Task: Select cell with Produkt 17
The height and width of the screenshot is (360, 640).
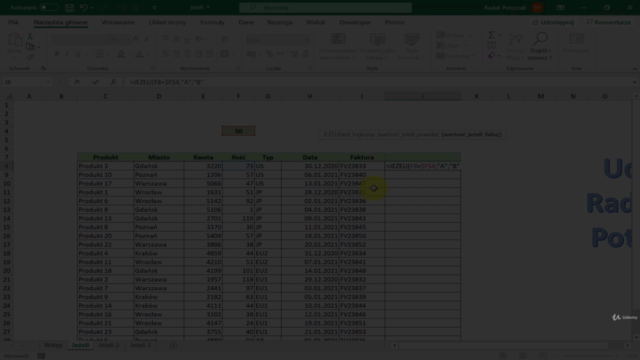Action: [x=105, y=183]
